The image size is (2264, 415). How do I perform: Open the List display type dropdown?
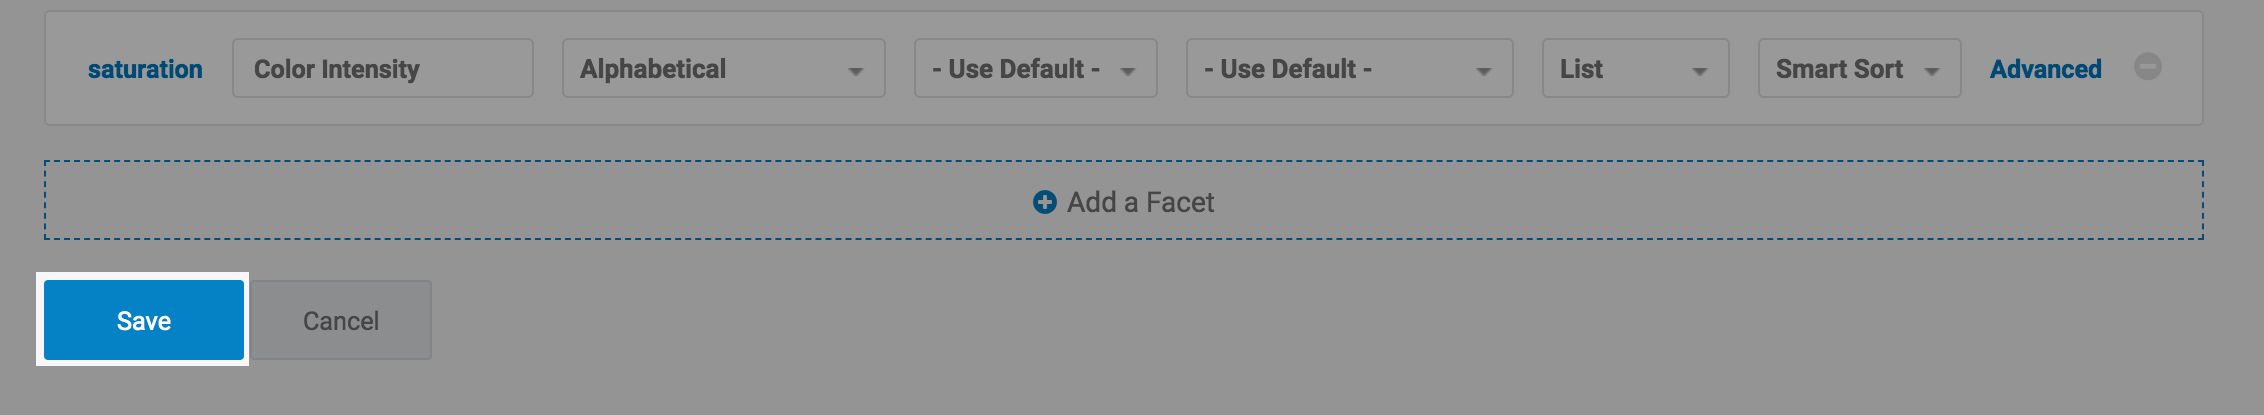tap(1634, 68)
